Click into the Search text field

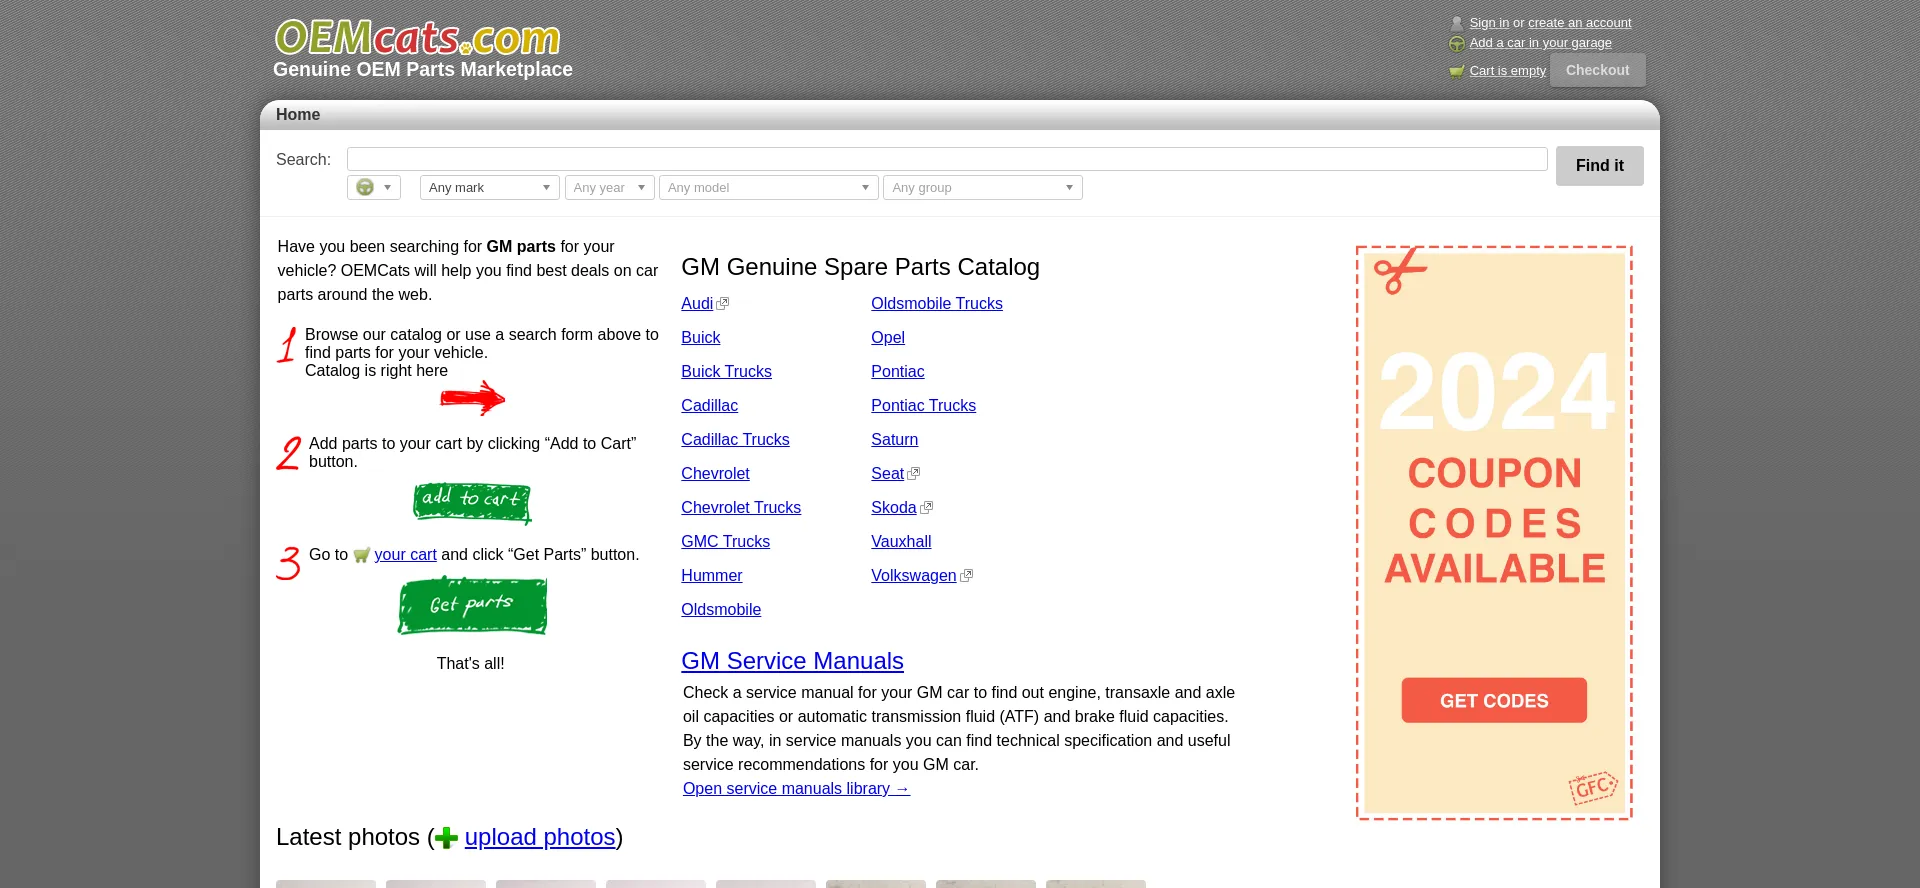[x=947, y=159]
